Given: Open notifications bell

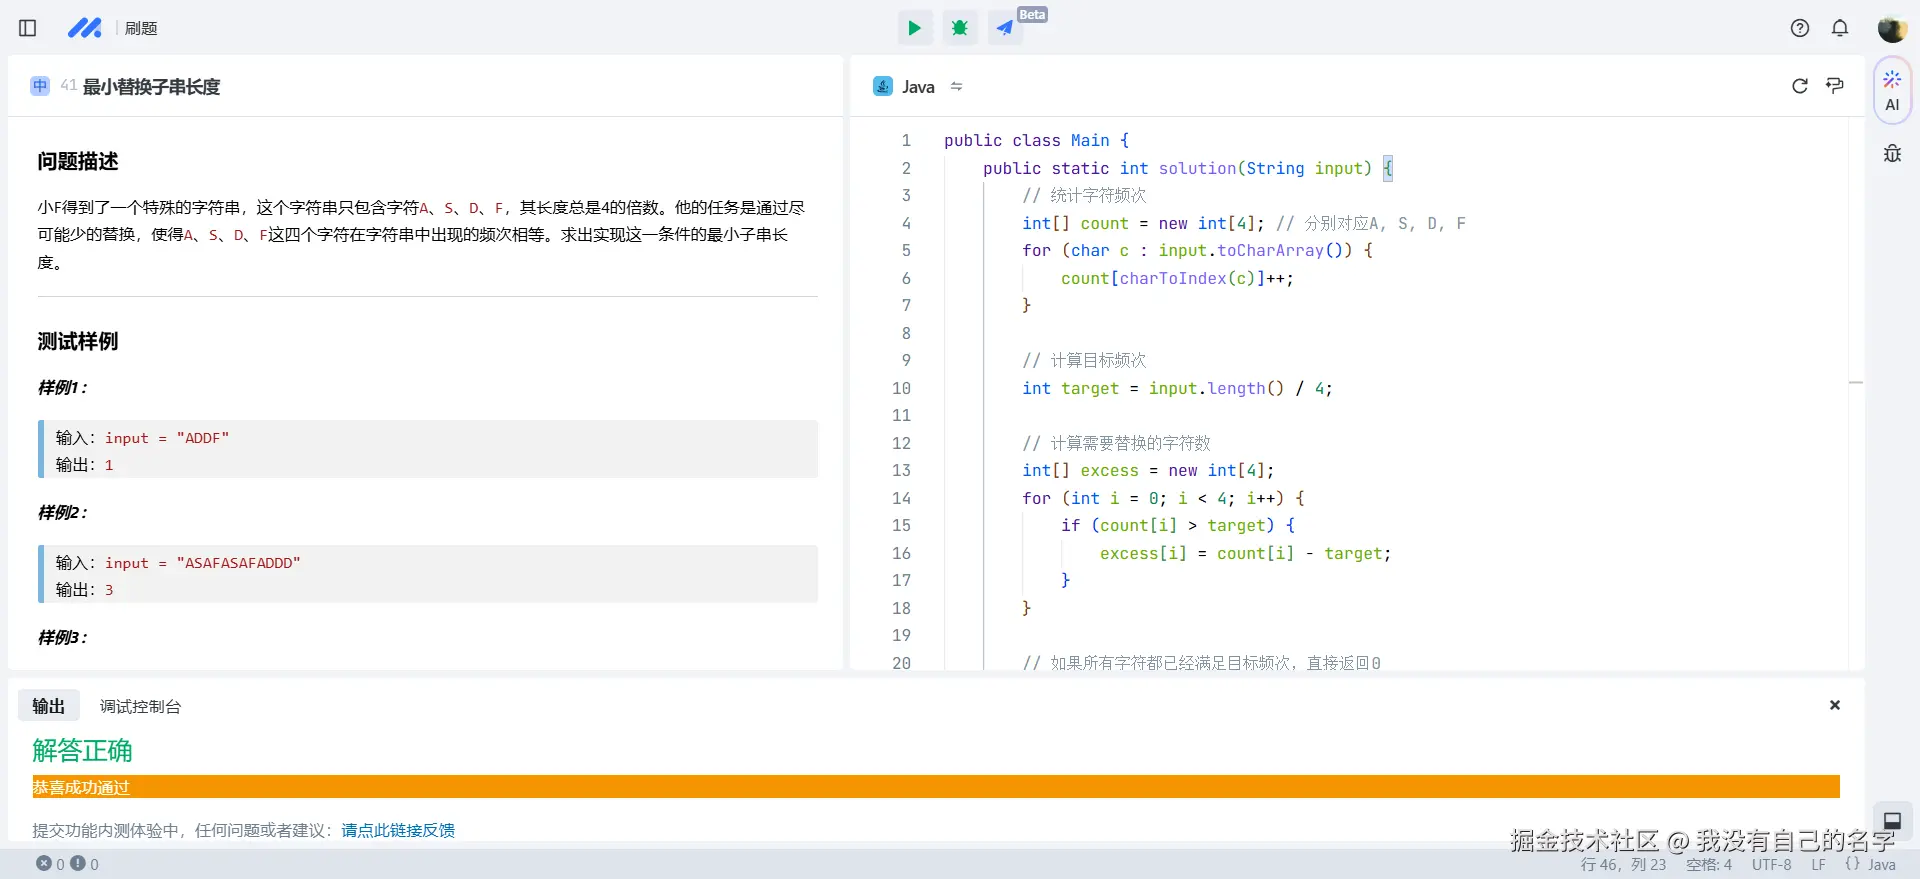Looking at the screenshot, I should click(x=1840, y=28).
